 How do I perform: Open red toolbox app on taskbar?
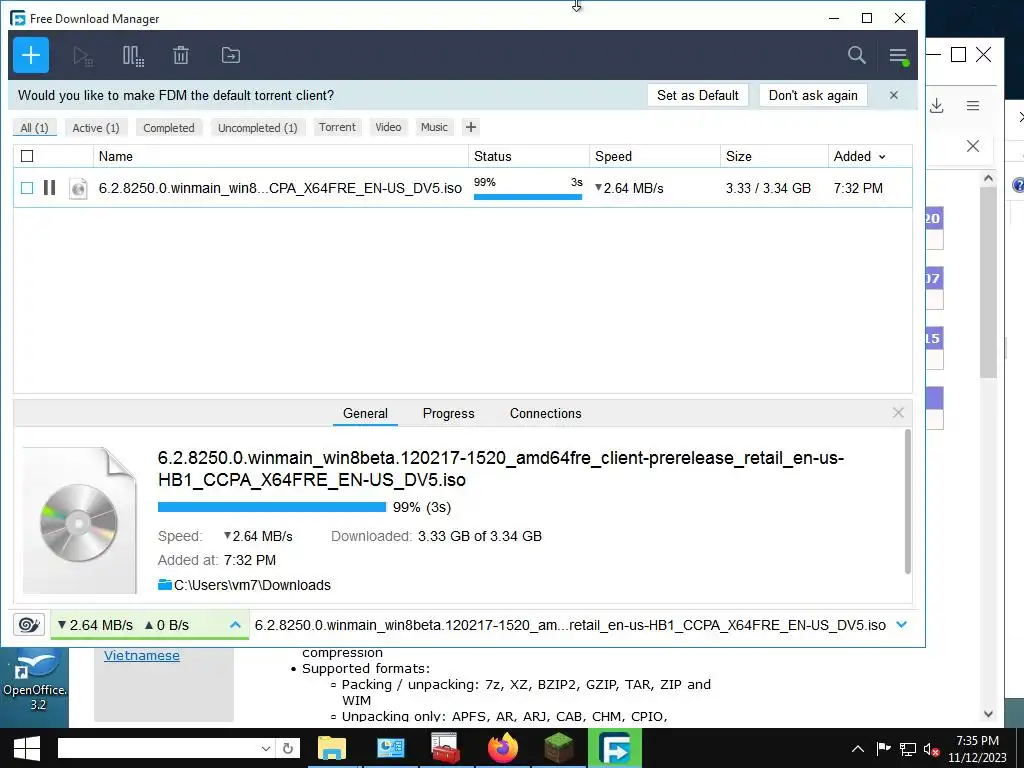446,748
